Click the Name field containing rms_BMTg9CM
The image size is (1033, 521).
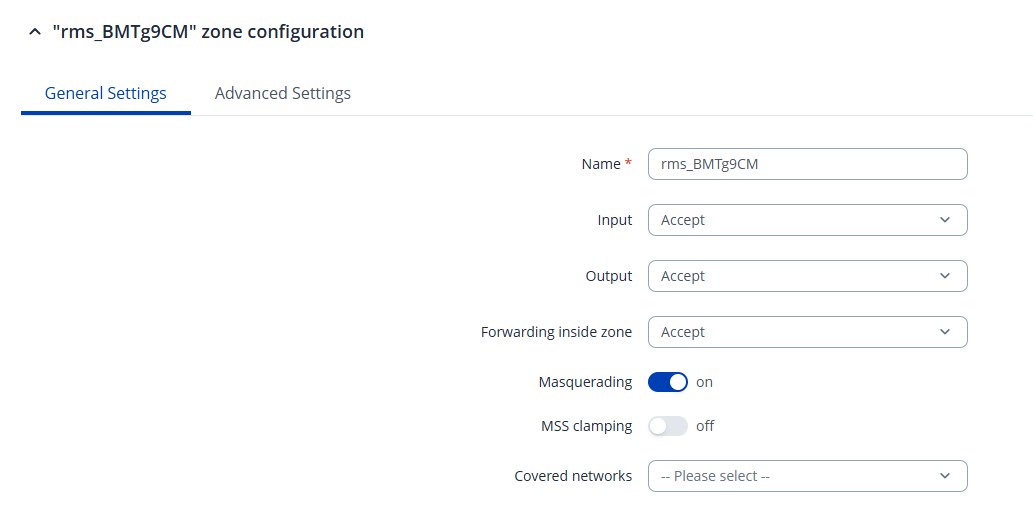coord(807,164)
